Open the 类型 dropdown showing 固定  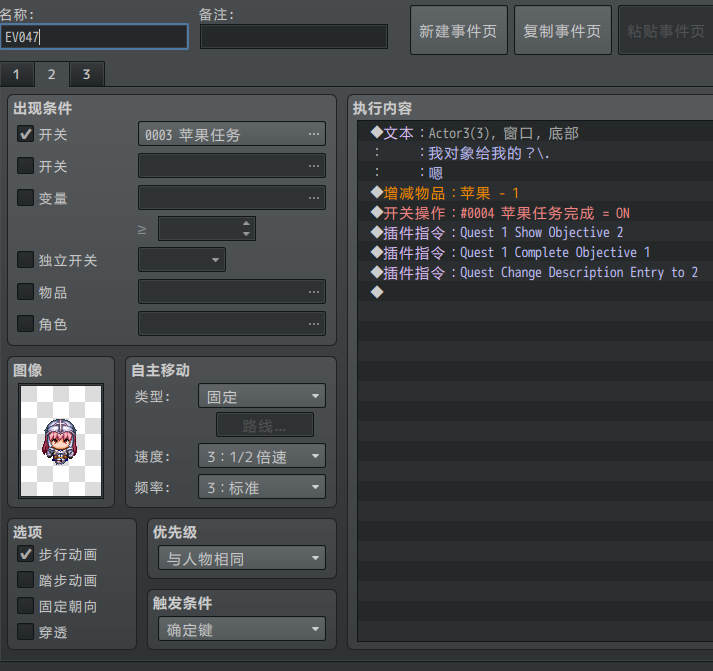tap(262, 396)
